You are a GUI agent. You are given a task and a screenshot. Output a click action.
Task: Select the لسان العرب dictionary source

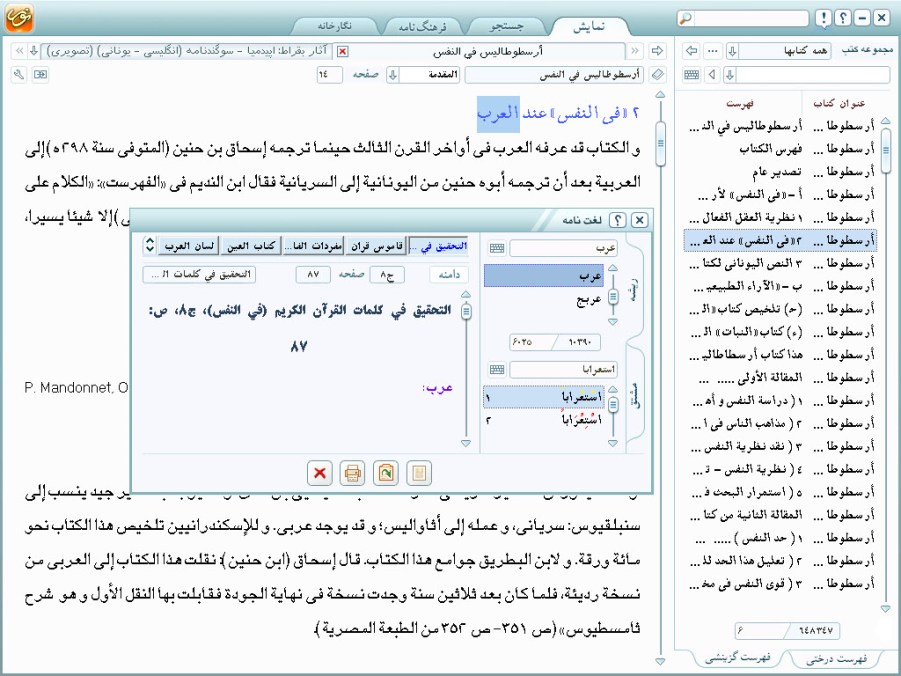189,246
